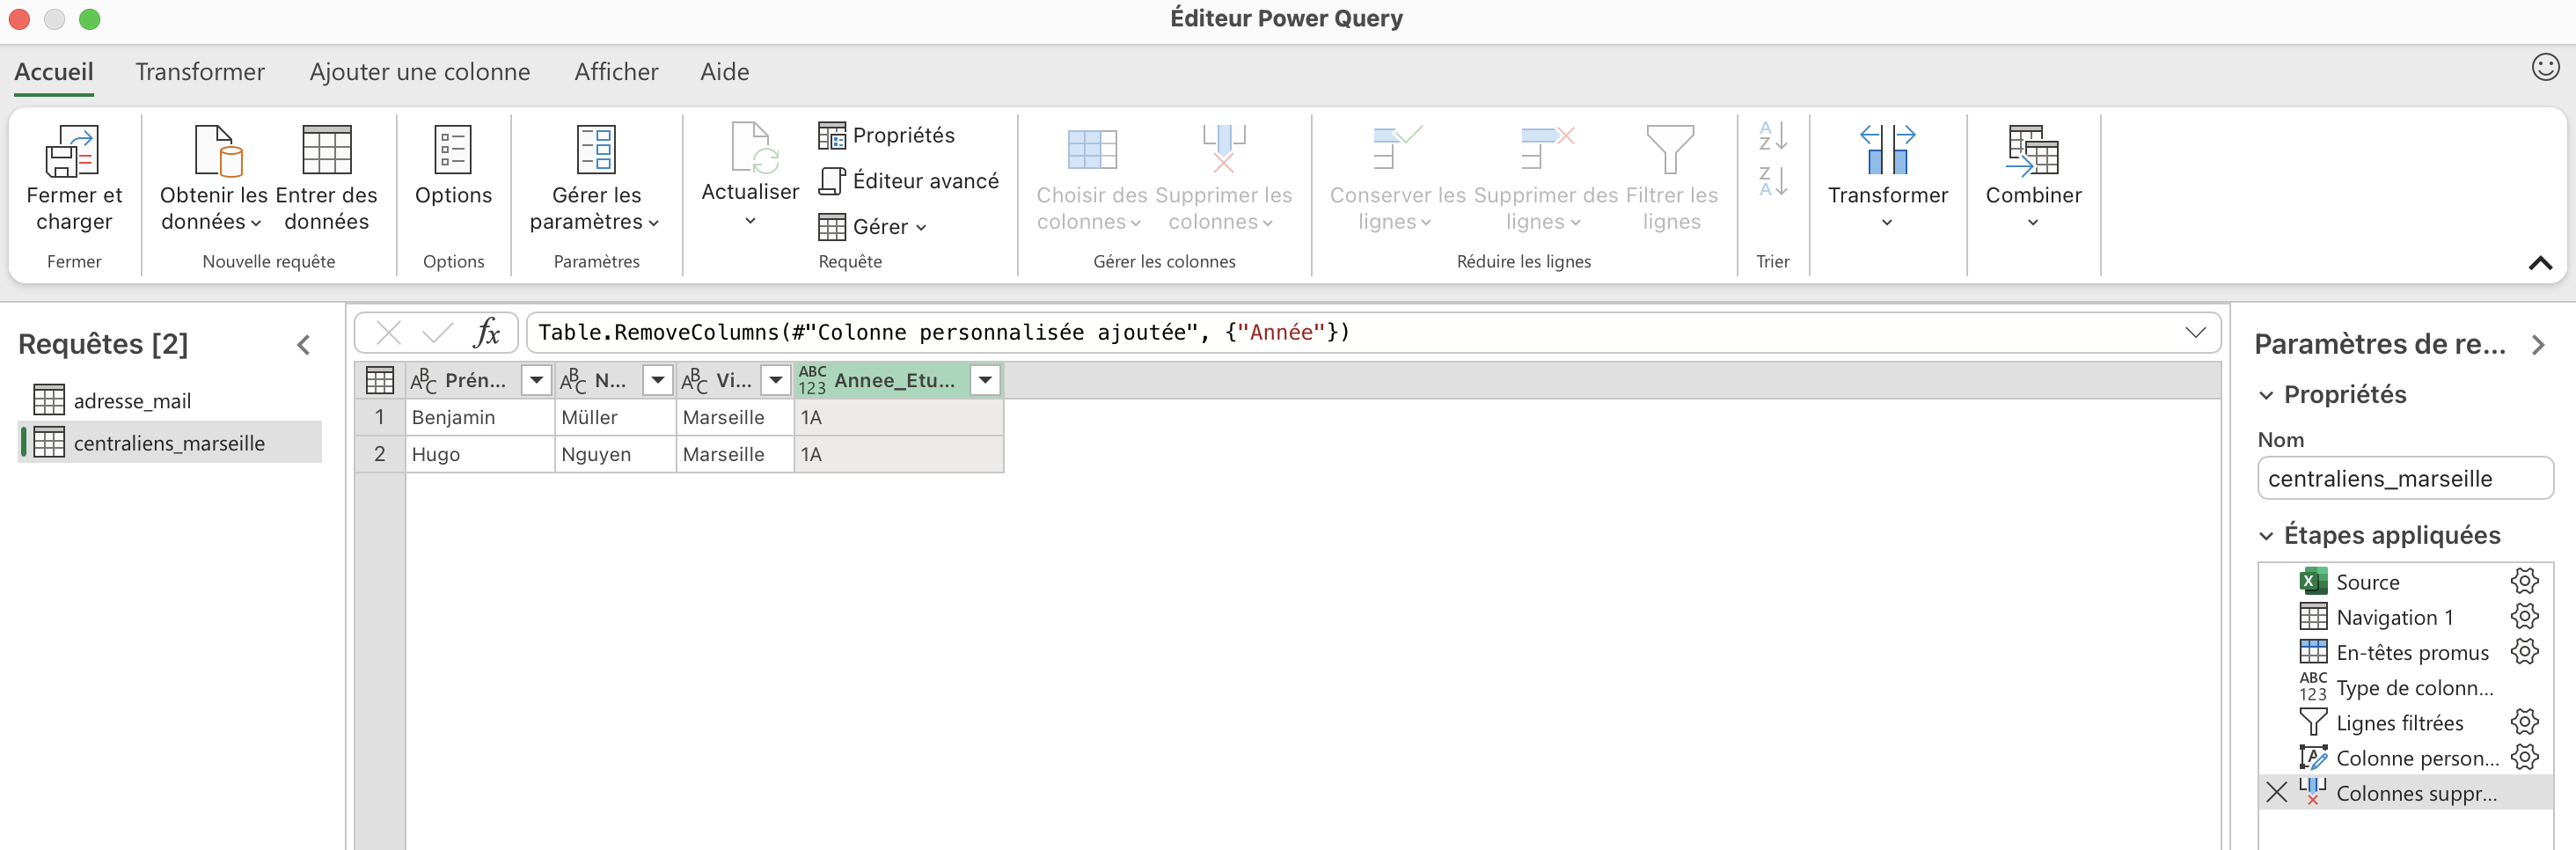Select the adresse_mail query
2576x850 pixels.
pos(170,400)
